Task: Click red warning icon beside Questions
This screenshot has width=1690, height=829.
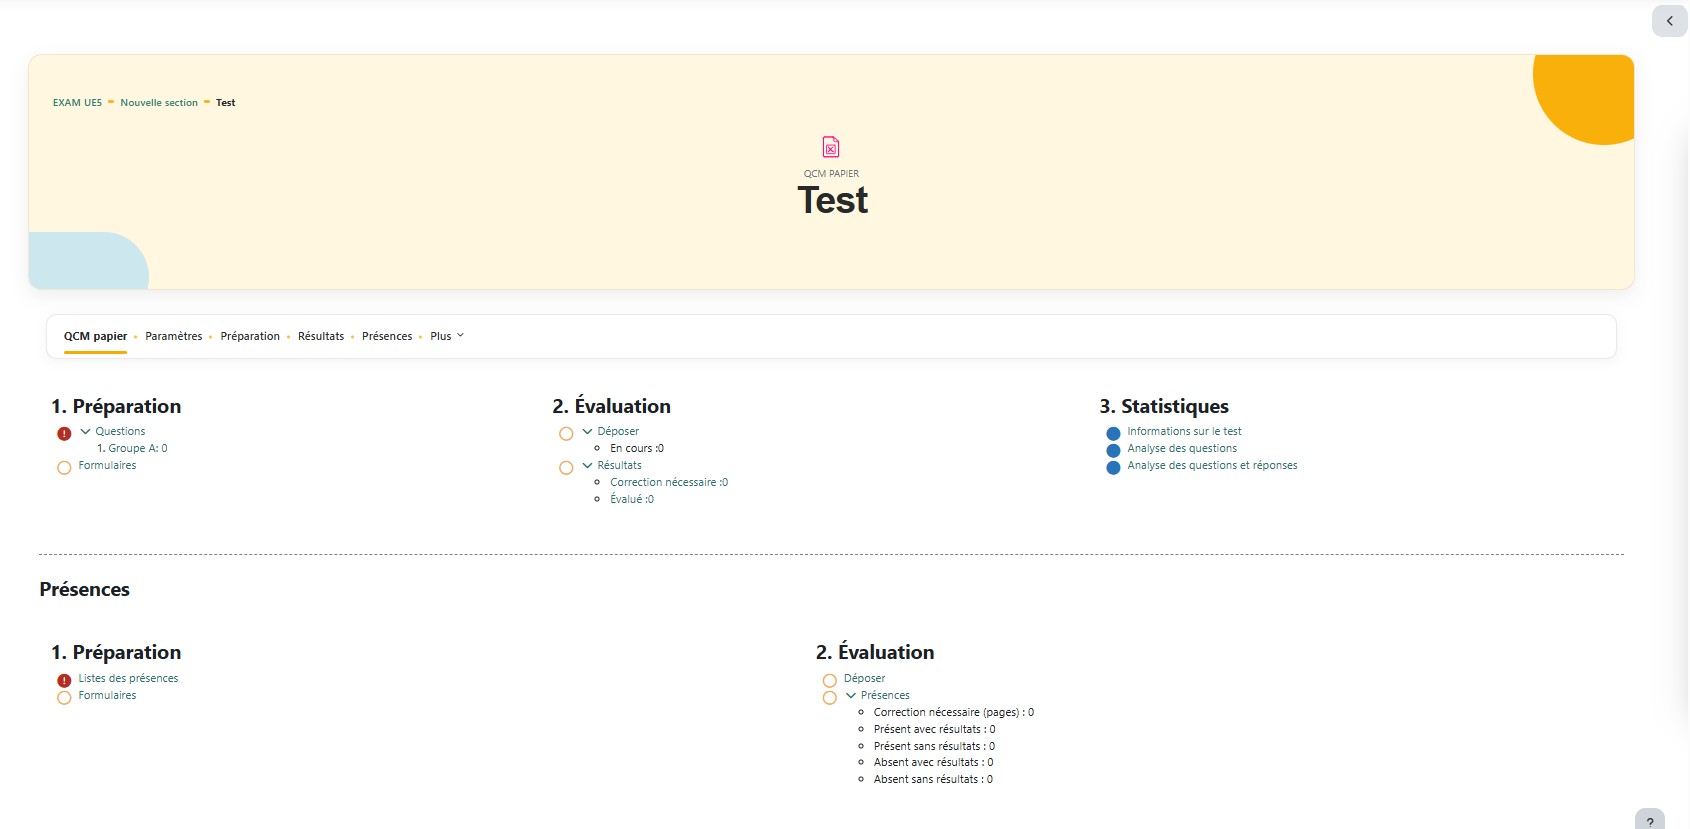Action: [x=64, y=434]
